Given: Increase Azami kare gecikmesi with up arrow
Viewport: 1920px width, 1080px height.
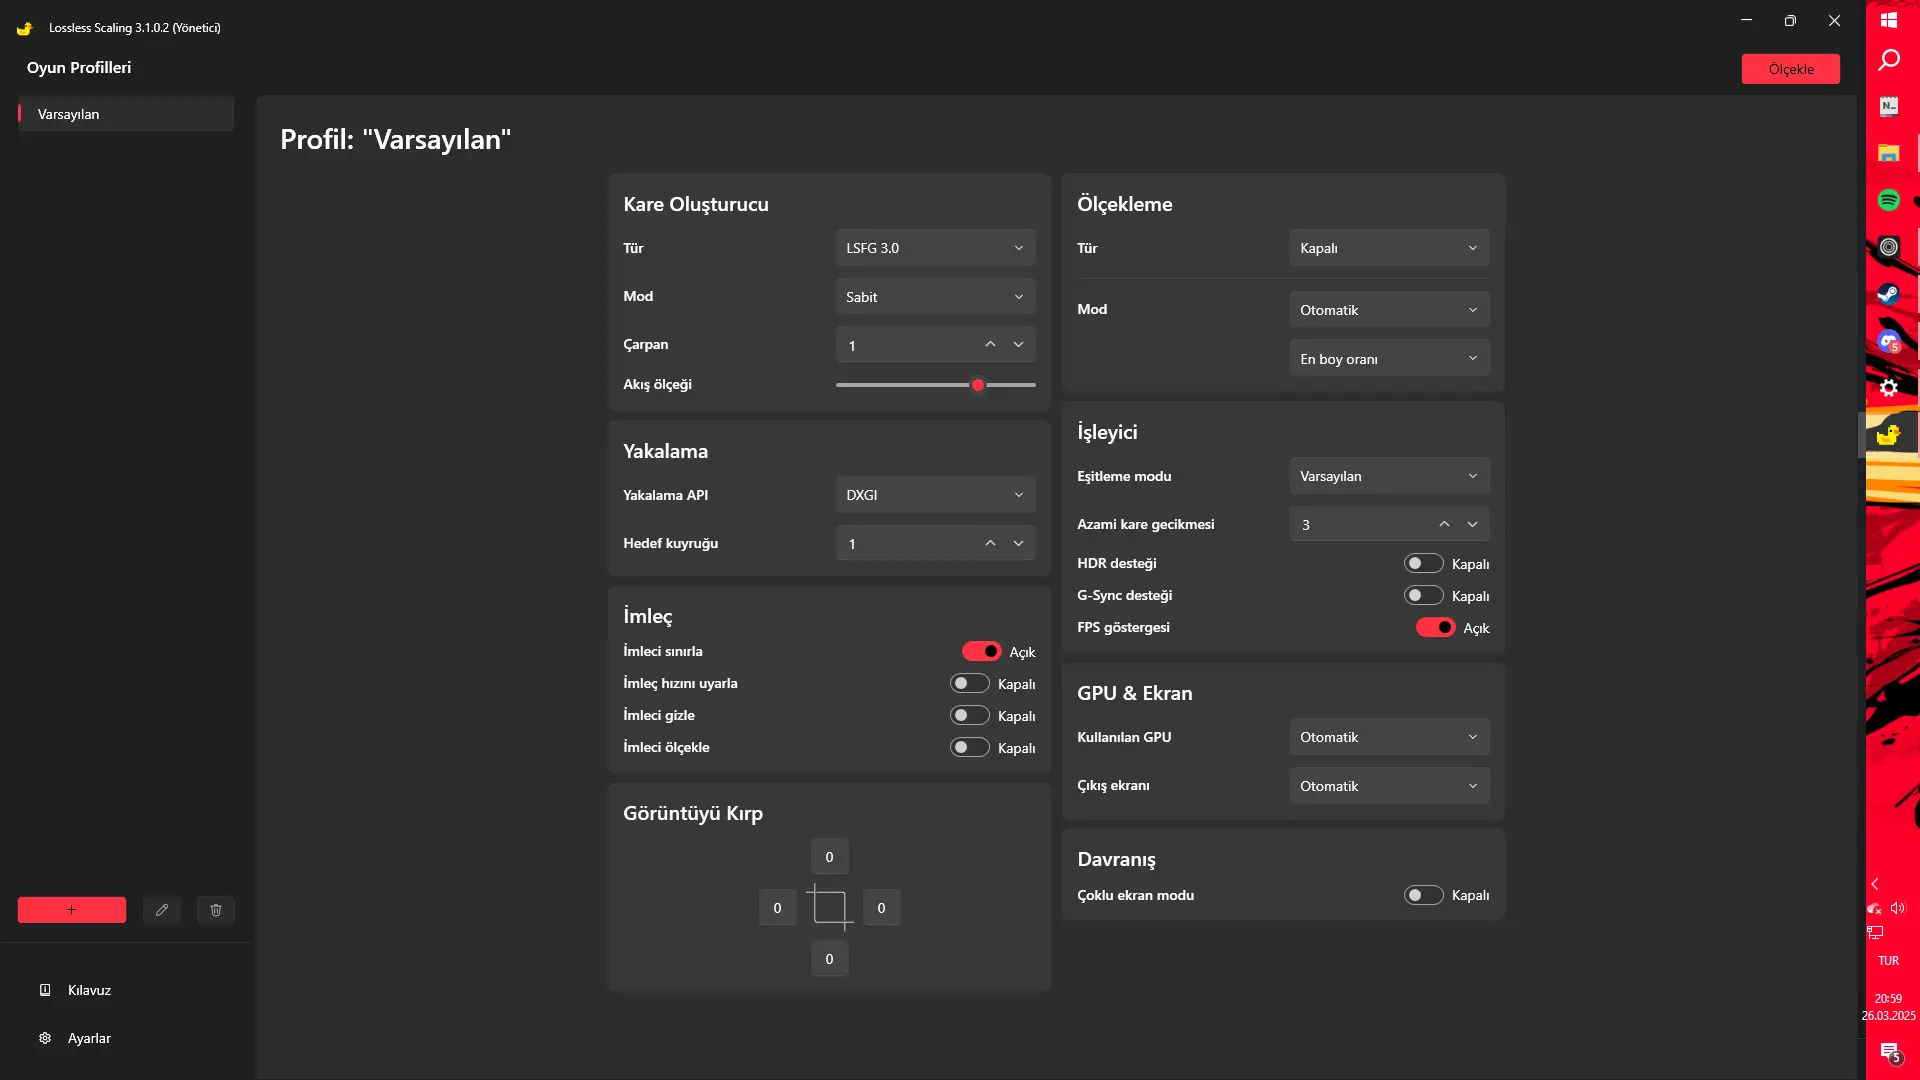Looking at the screenshot, I should (x=1444, y=524).
